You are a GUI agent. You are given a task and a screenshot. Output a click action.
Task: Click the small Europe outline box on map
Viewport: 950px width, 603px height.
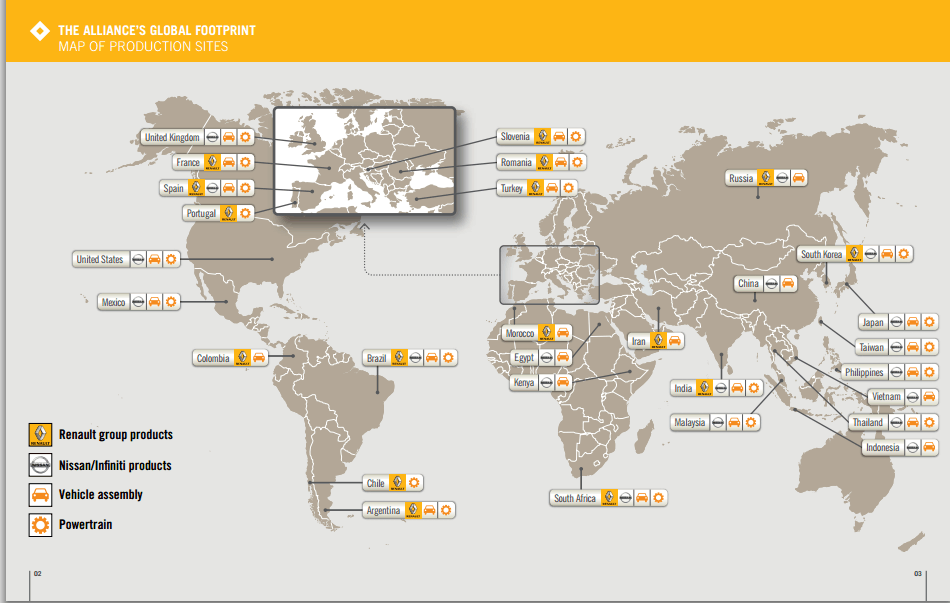click(550, 275)
